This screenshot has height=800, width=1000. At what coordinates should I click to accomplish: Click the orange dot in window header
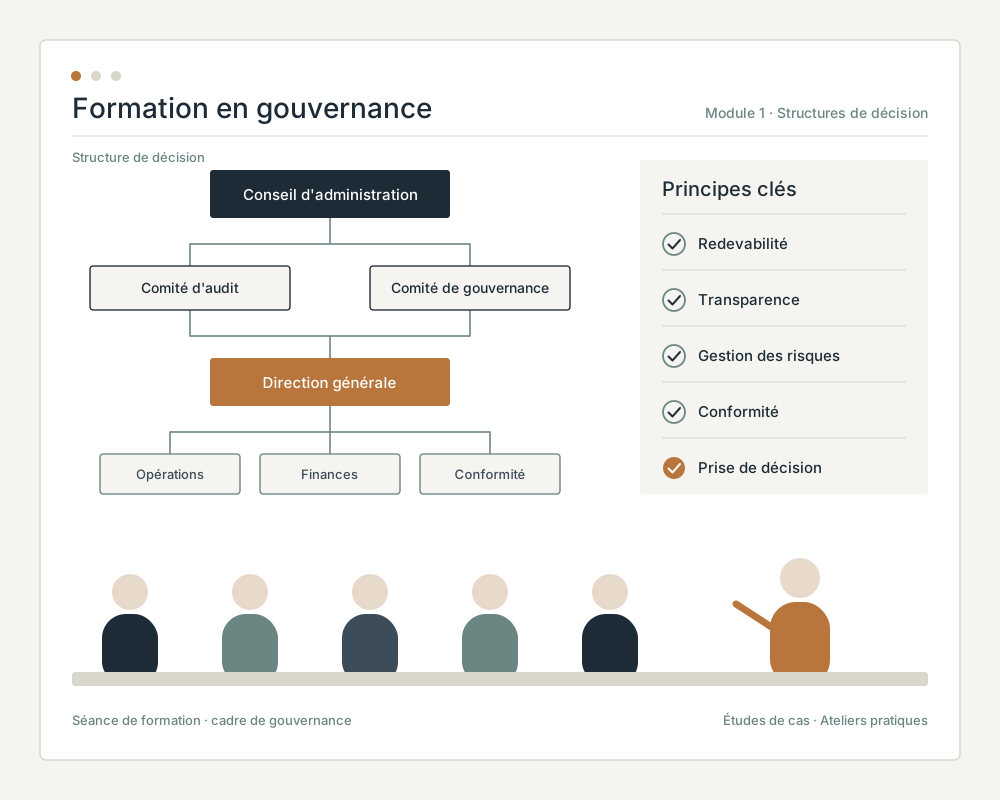tap(76, 76)
